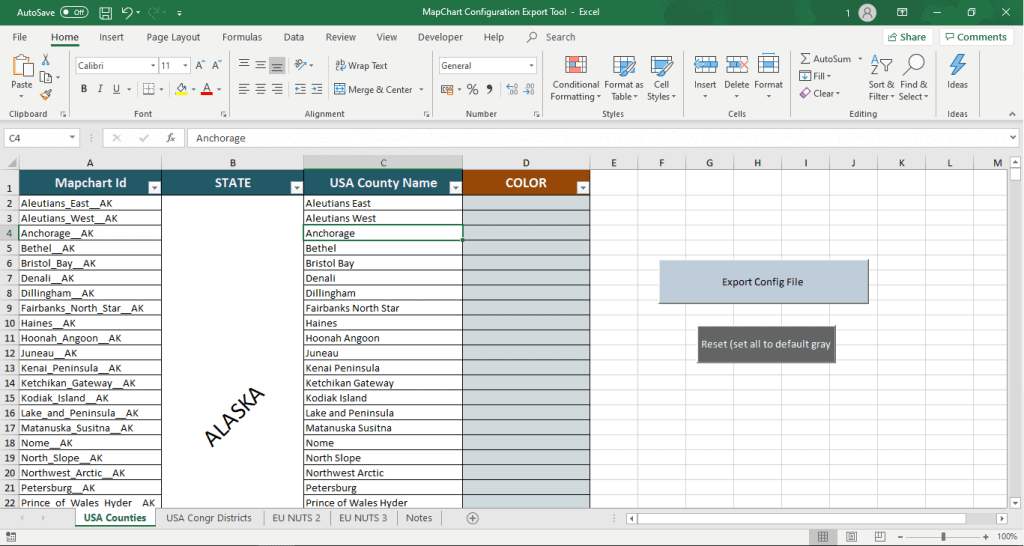This screenshot has height=546, width=1024.
Task: Click the Orientation text angle icon
Action: pyautogui.click(x=300, y=65)
